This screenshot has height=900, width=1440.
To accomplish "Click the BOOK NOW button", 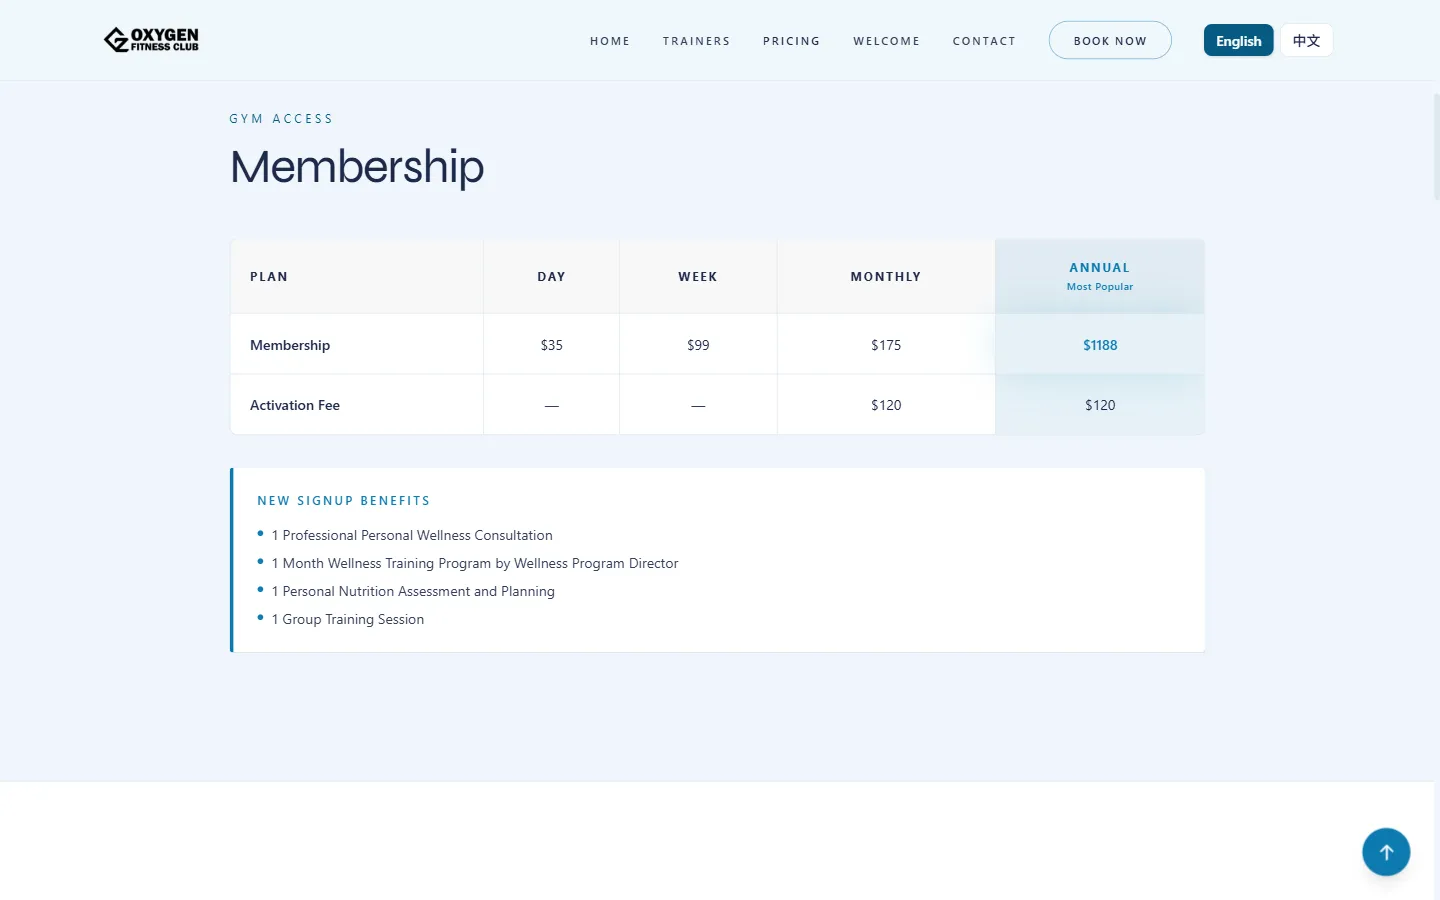I will coord(1110,40).
